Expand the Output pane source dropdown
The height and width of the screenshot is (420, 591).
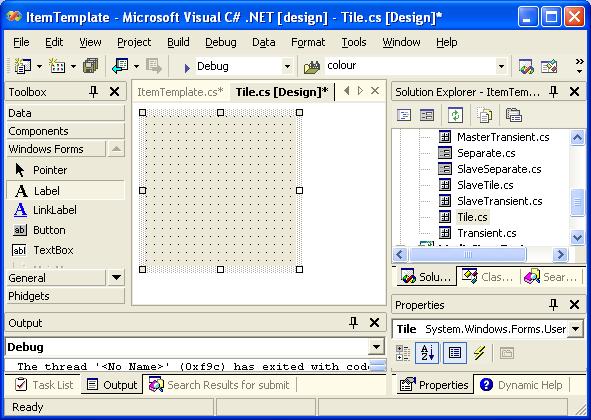(376, 347)
